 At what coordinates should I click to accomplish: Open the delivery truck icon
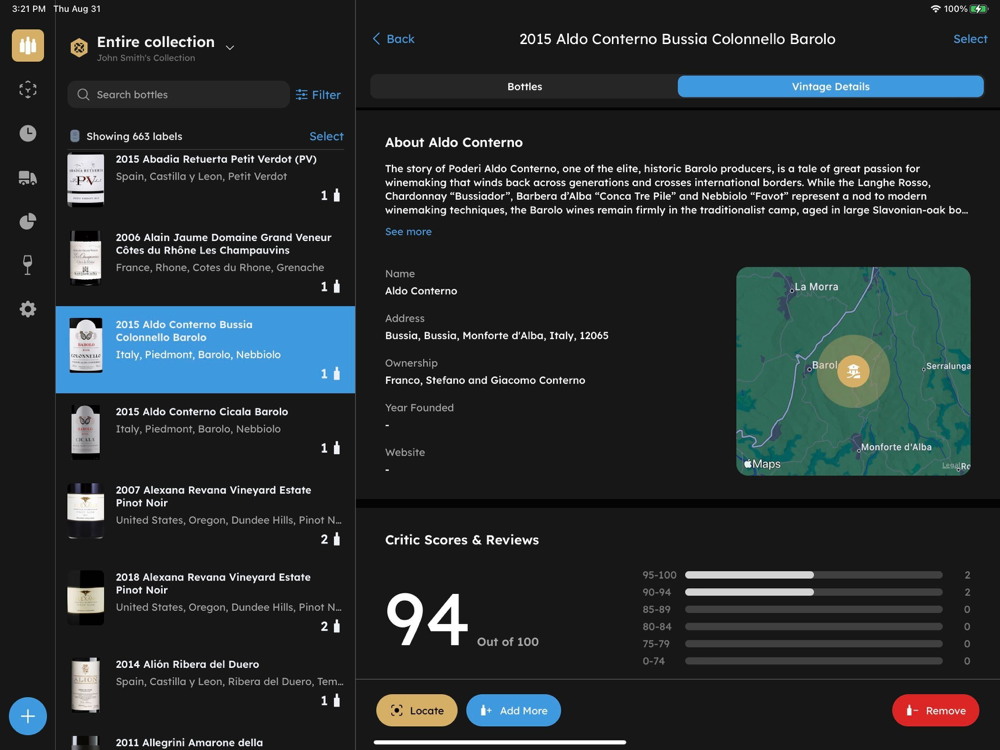click(27, 177)
